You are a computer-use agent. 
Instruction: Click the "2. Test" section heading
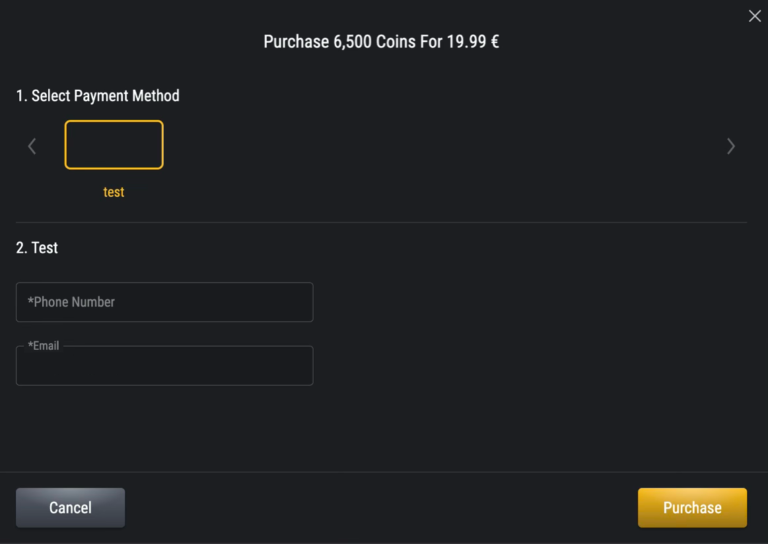(37, 247)
